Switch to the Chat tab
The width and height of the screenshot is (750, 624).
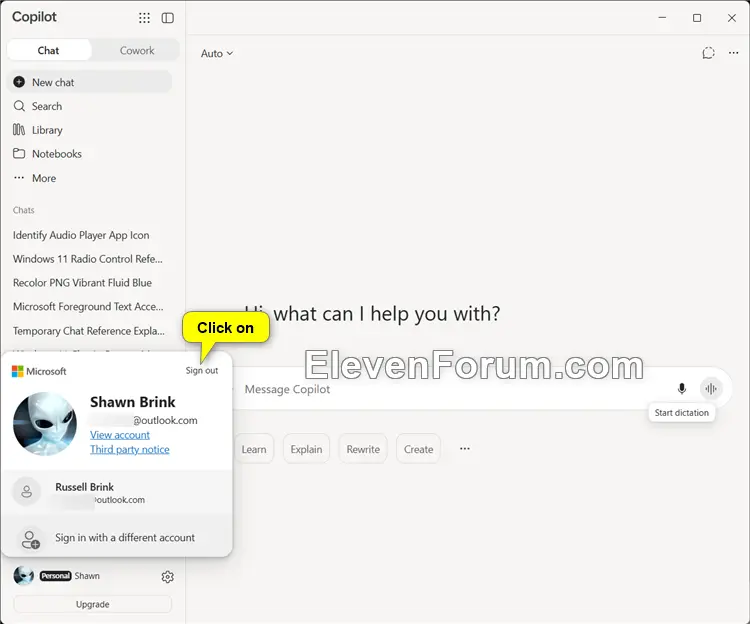coord(49,50)
